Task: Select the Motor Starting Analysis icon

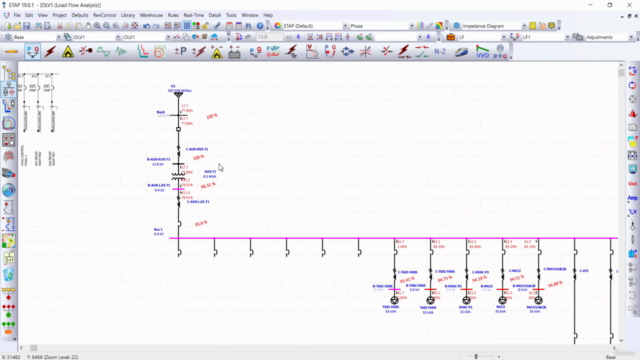Action: [x=86, y=51]
